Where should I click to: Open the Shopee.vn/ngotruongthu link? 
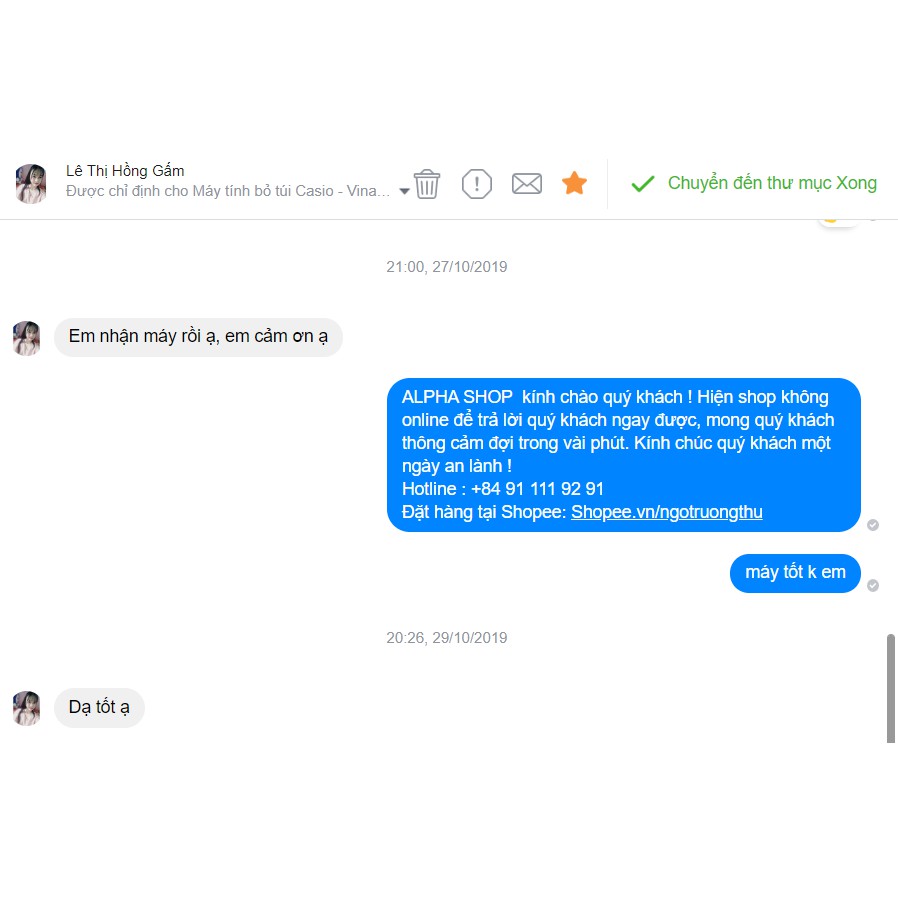tap(667, 511)
